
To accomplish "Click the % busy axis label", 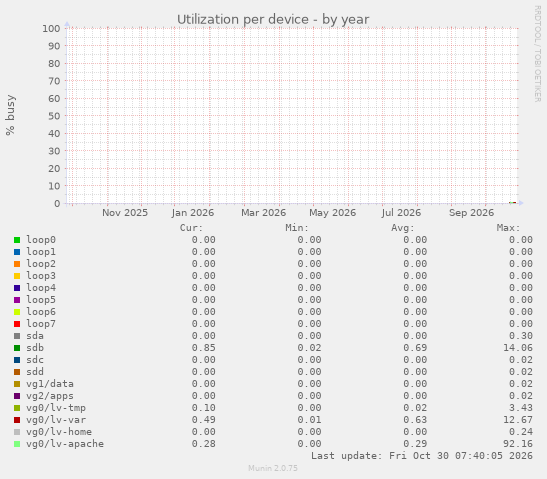I will coord(10,115).
